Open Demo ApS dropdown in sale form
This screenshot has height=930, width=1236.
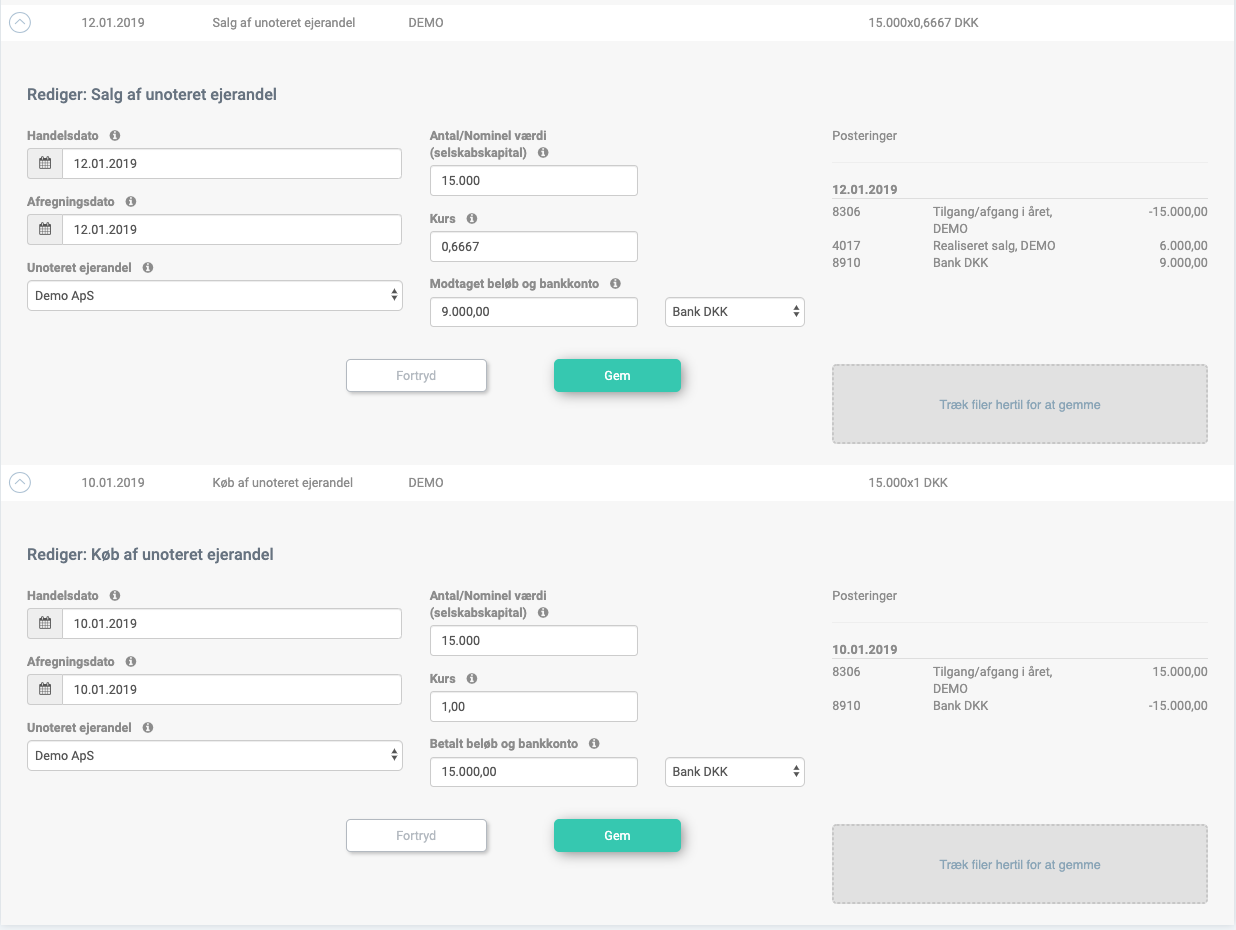pos(214,296)
